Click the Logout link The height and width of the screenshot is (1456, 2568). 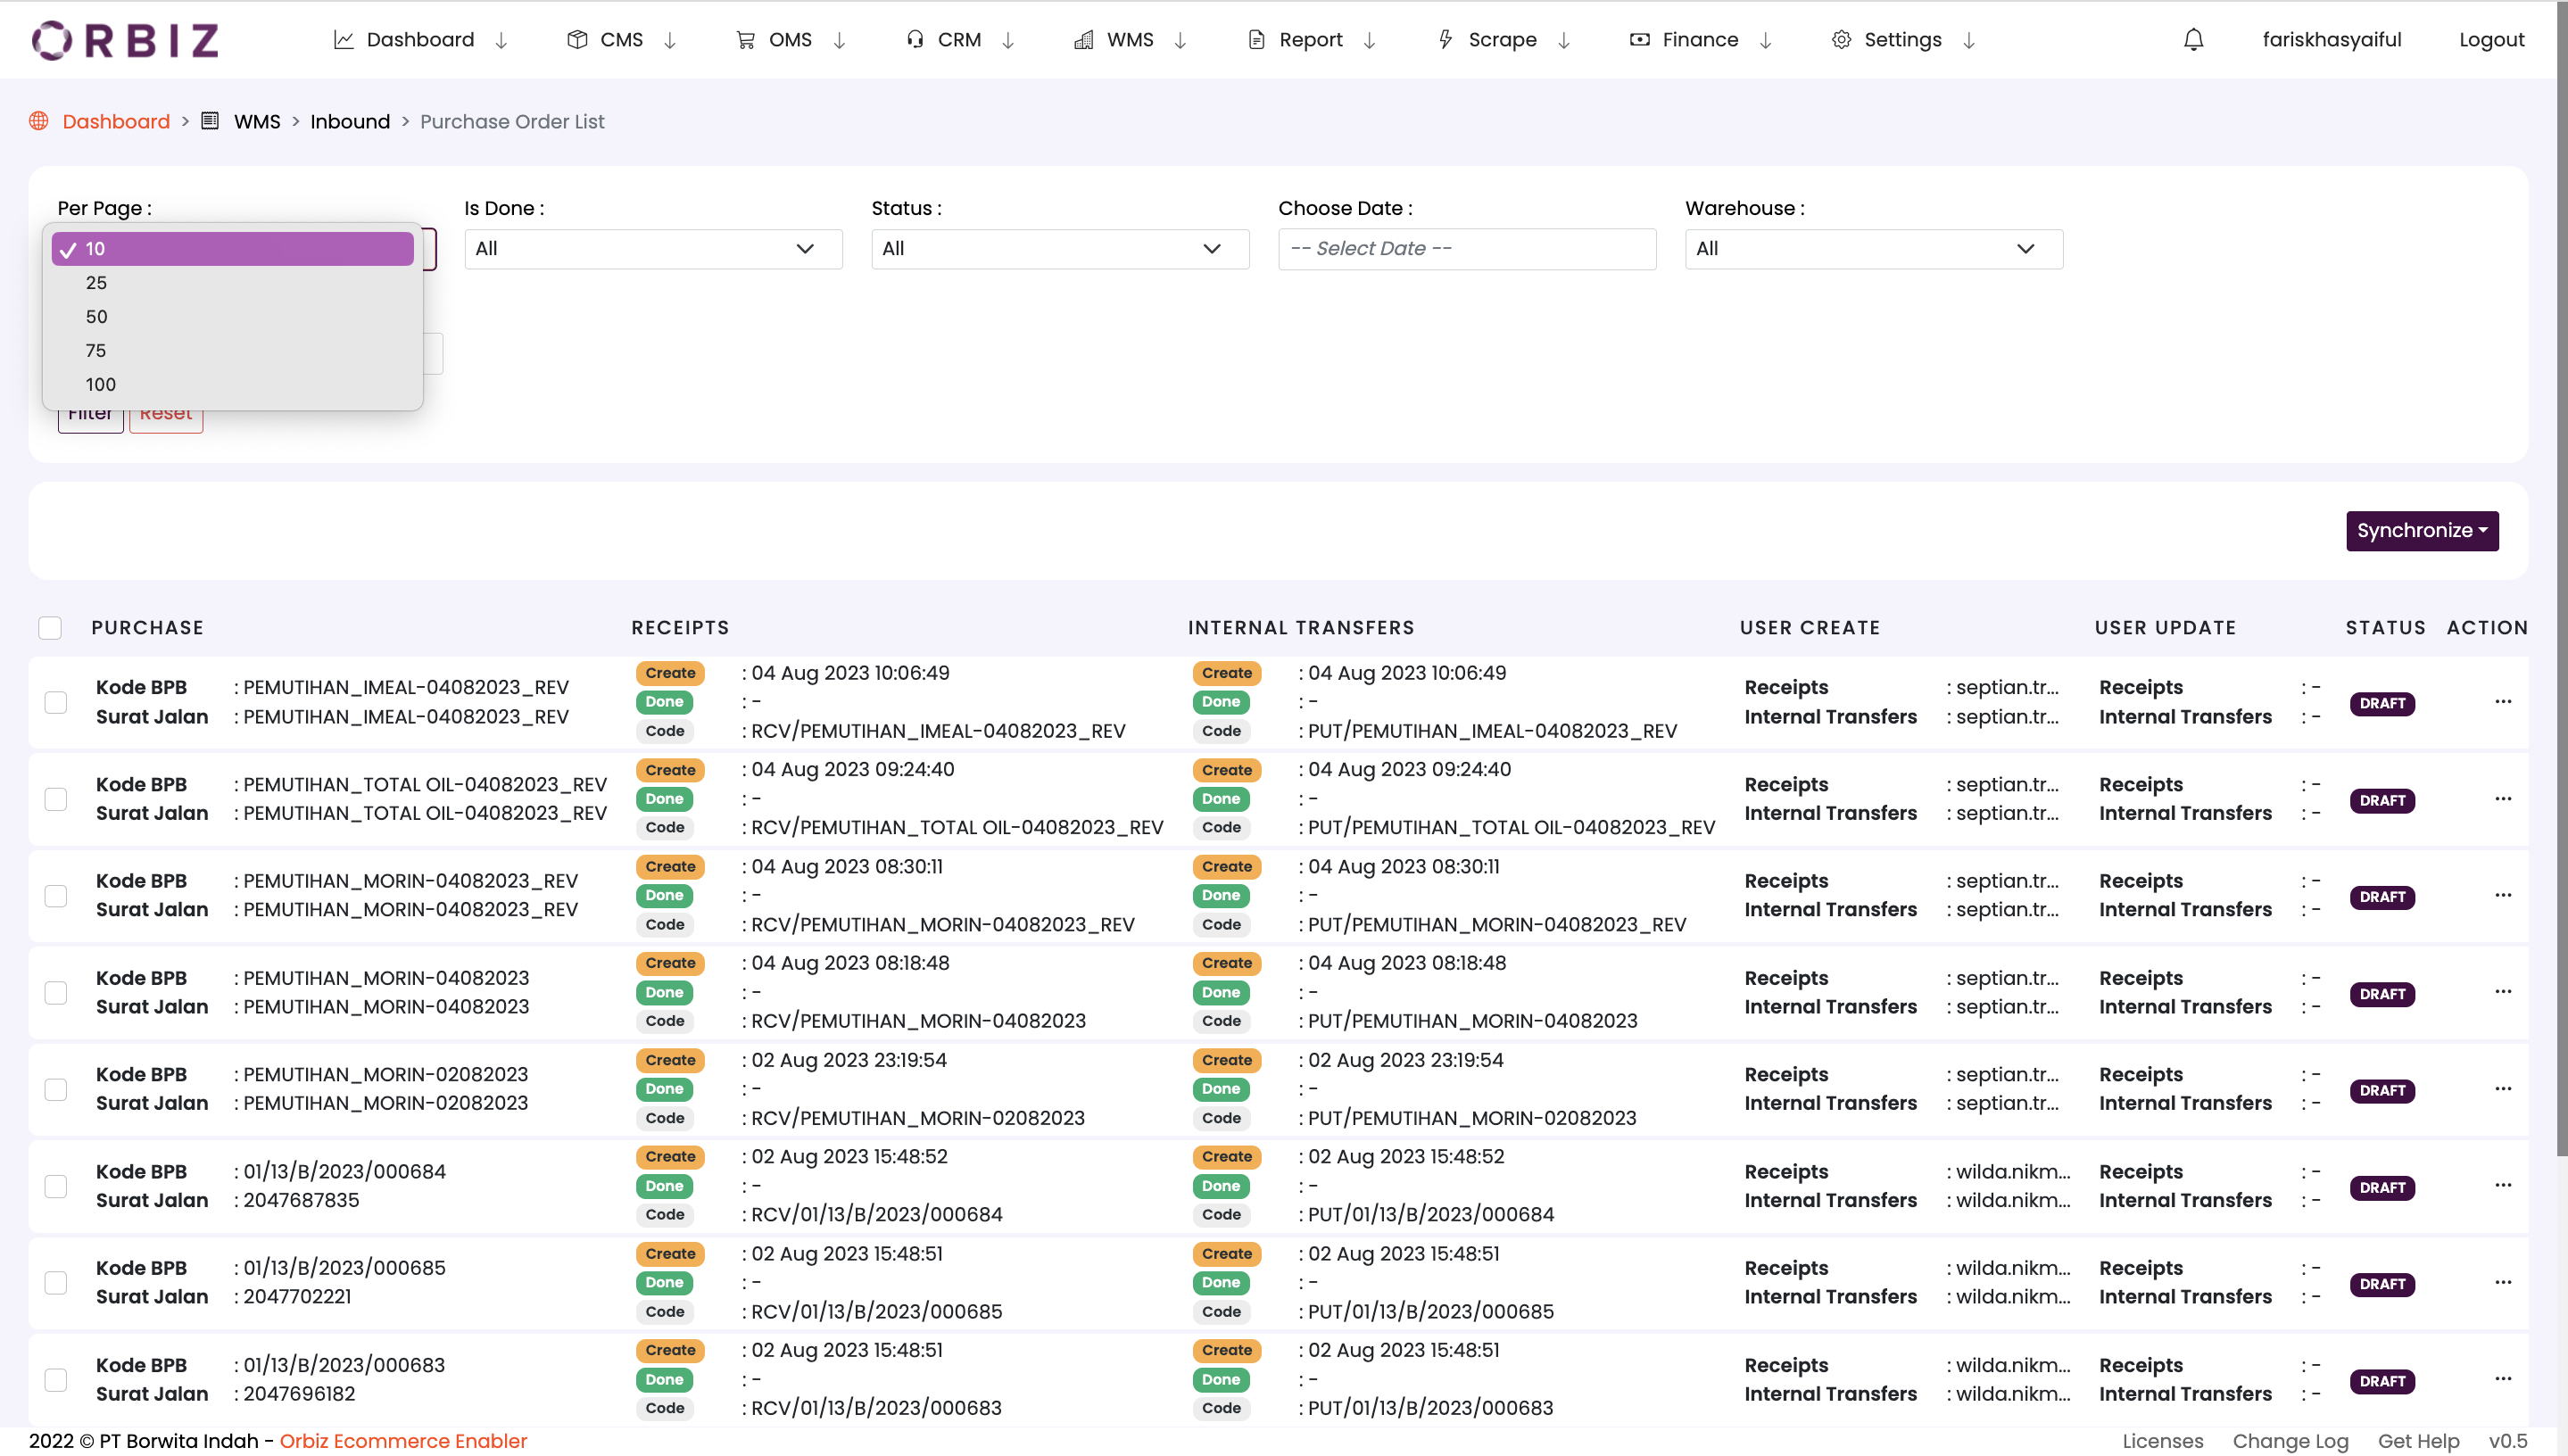(x=2491, y=40)
